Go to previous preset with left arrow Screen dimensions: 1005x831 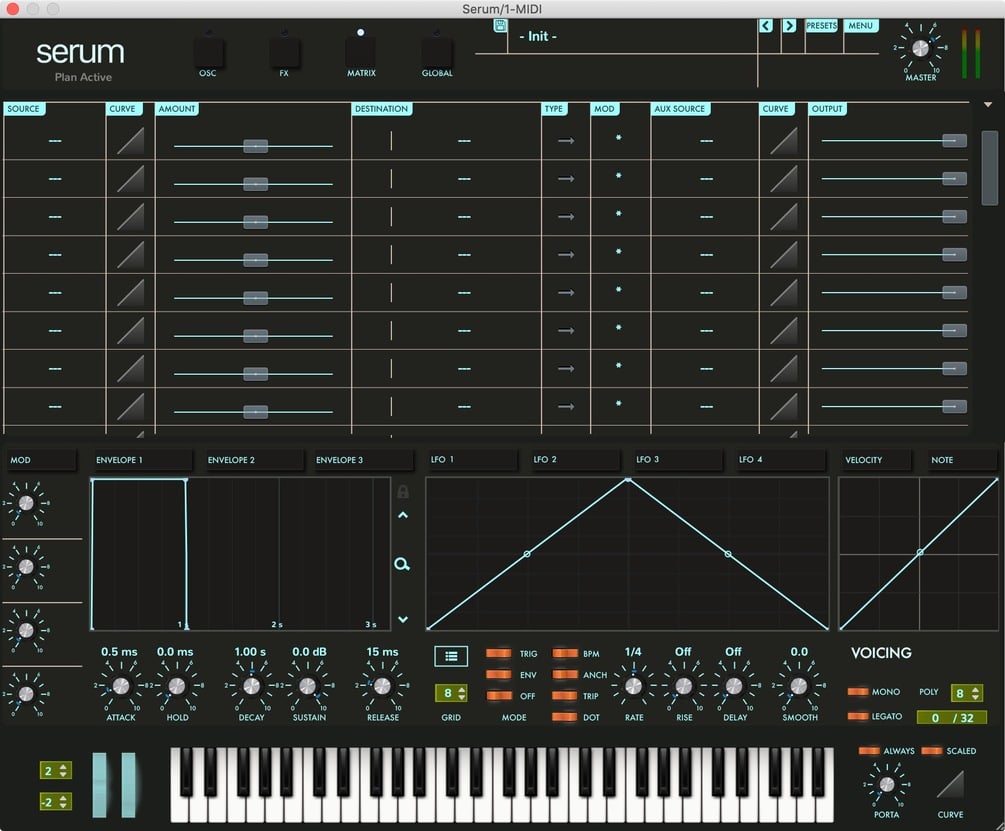click(765, 26)
